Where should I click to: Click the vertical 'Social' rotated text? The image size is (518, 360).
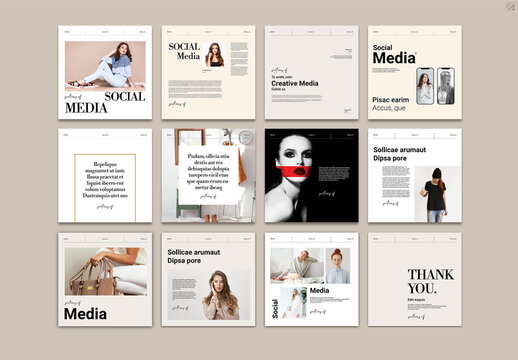point(275,309)
